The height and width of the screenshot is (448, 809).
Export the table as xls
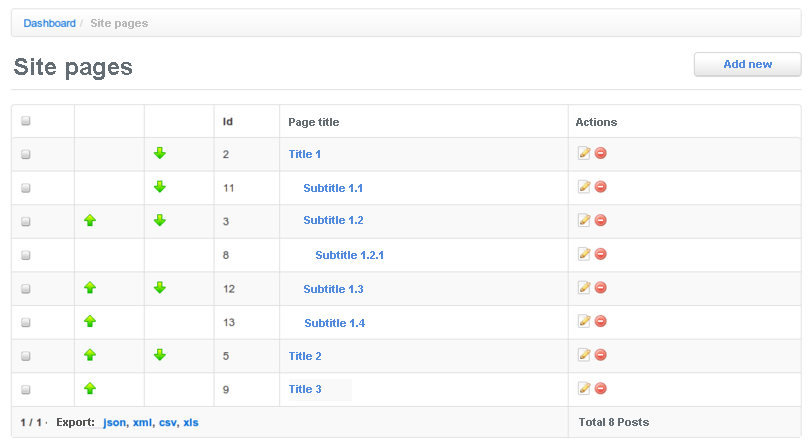click(191, 422)
